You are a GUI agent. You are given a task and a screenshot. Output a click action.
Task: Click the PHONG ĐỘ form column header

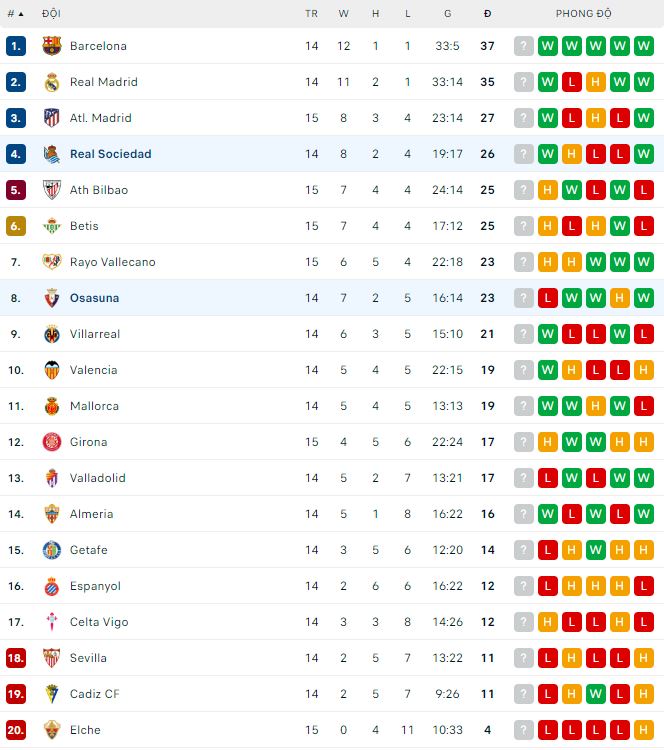pyautogui.click(x=583, y=14)
